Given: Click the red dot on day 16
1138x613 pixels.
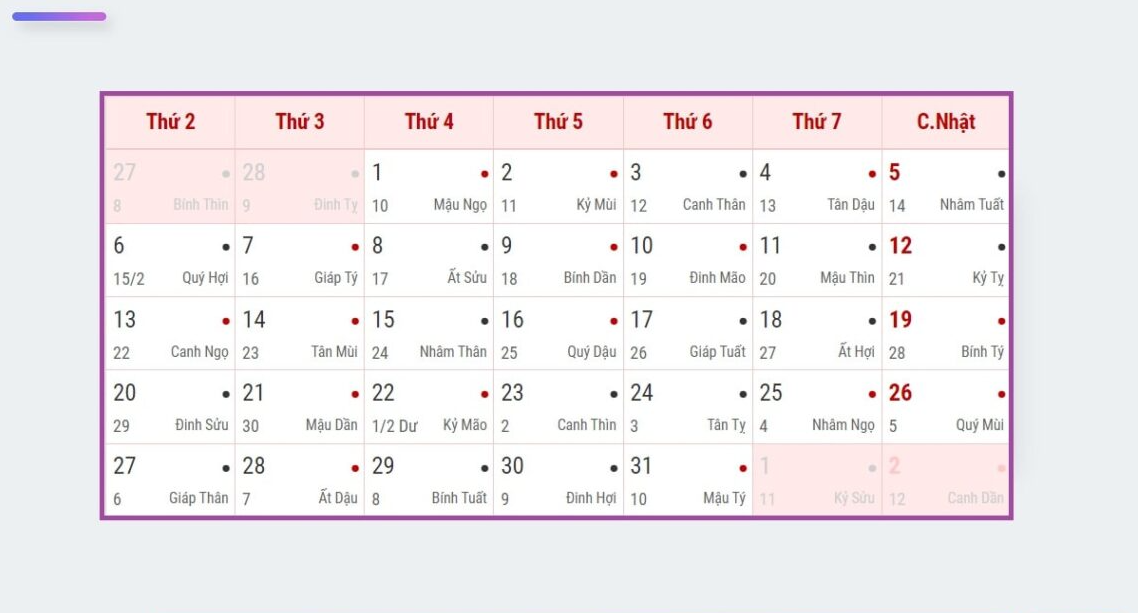Looking at the screenshot, I should [613, 321].
